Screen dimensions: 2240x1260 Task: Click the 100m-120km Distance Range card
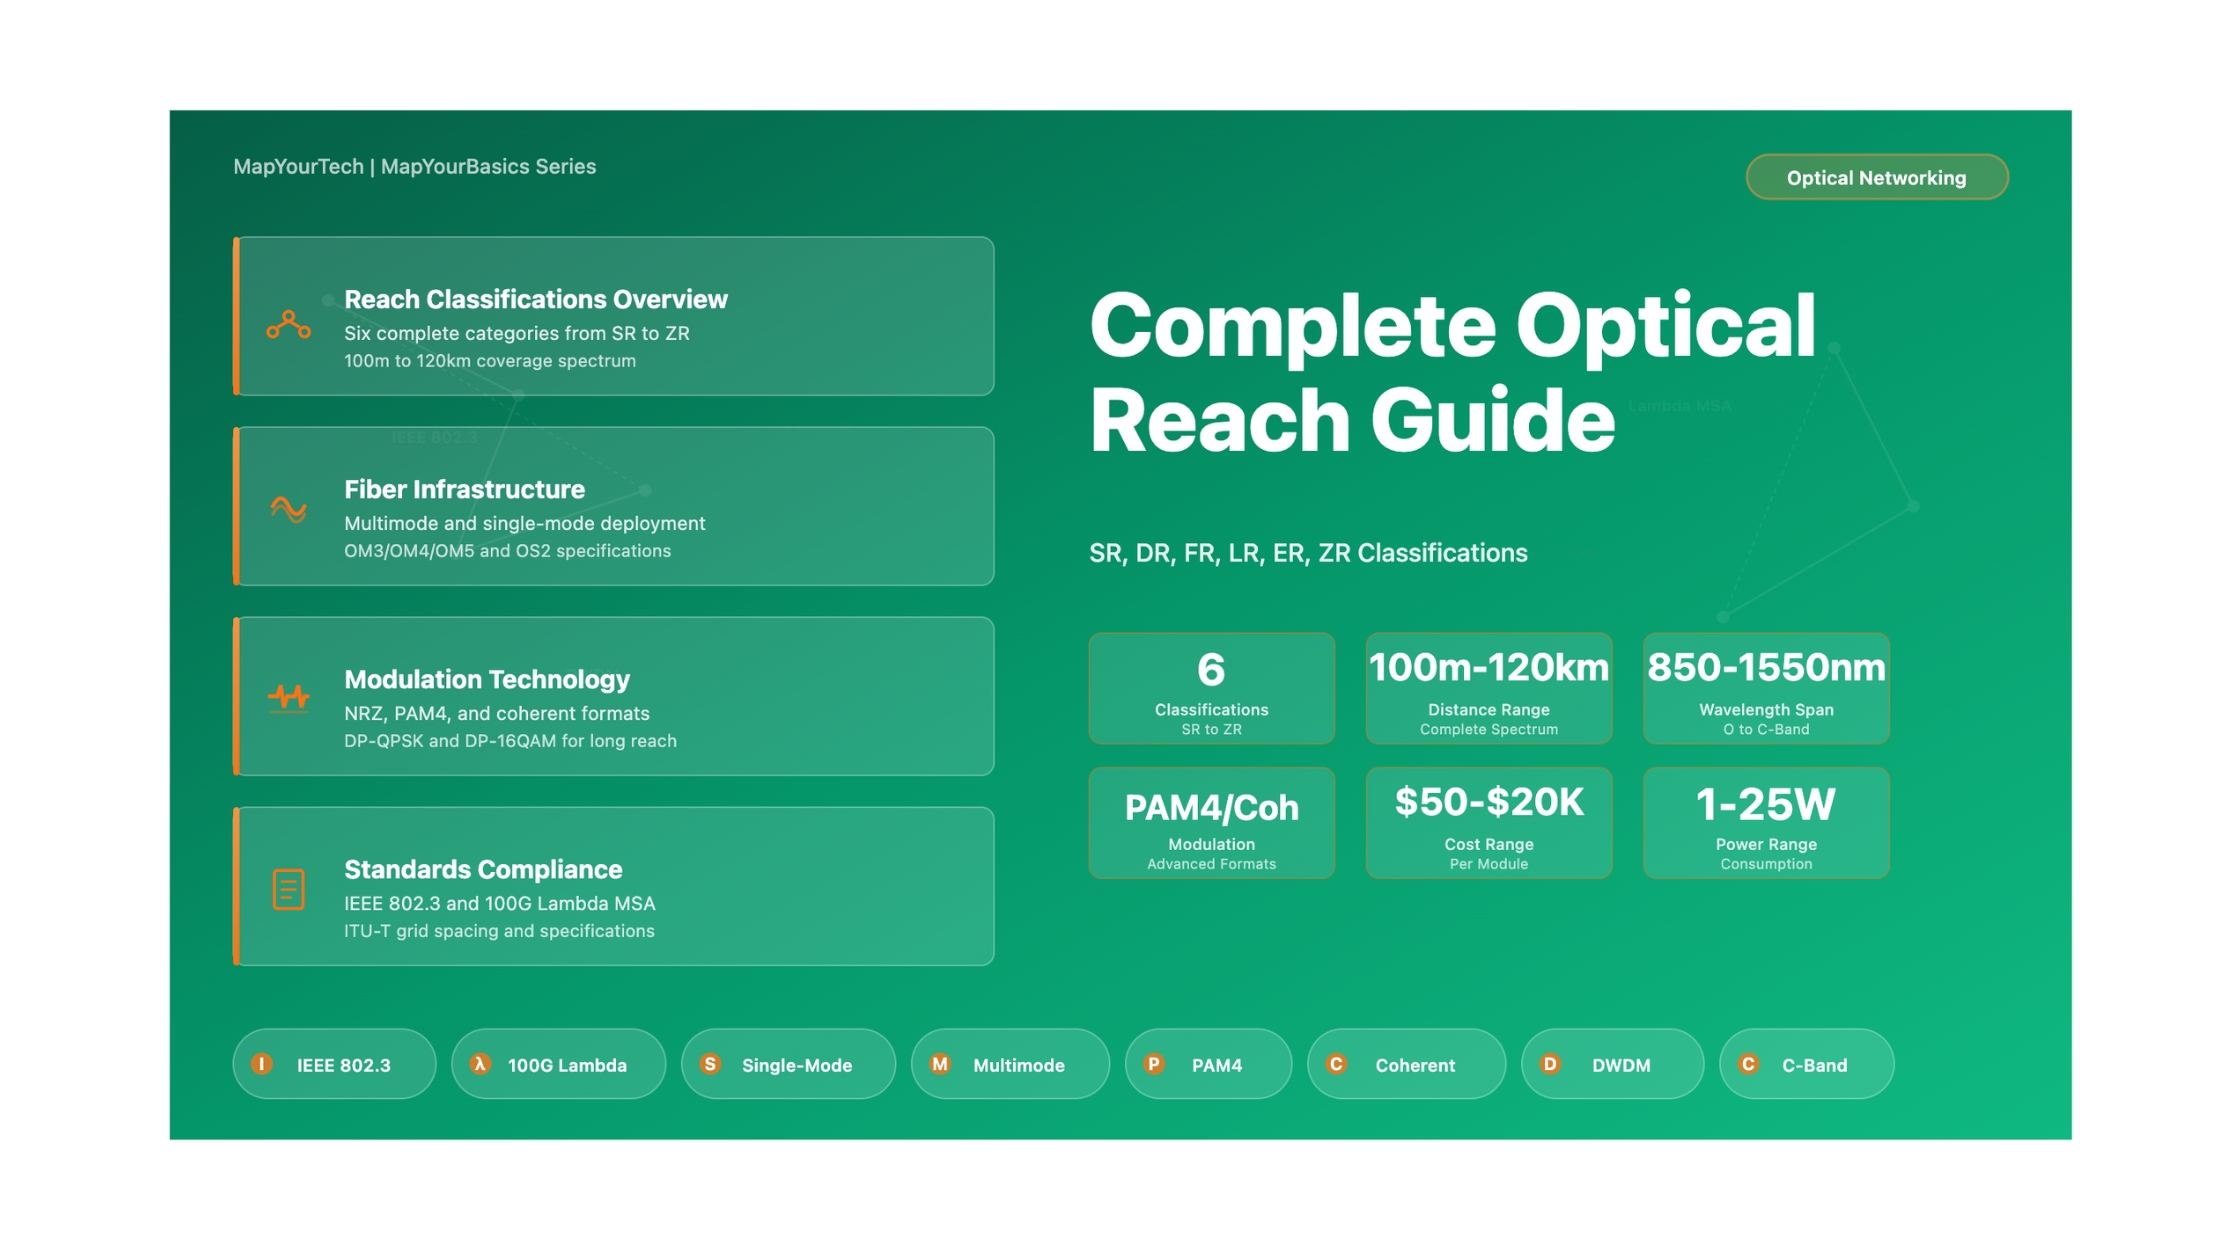tap(1488, 688)
